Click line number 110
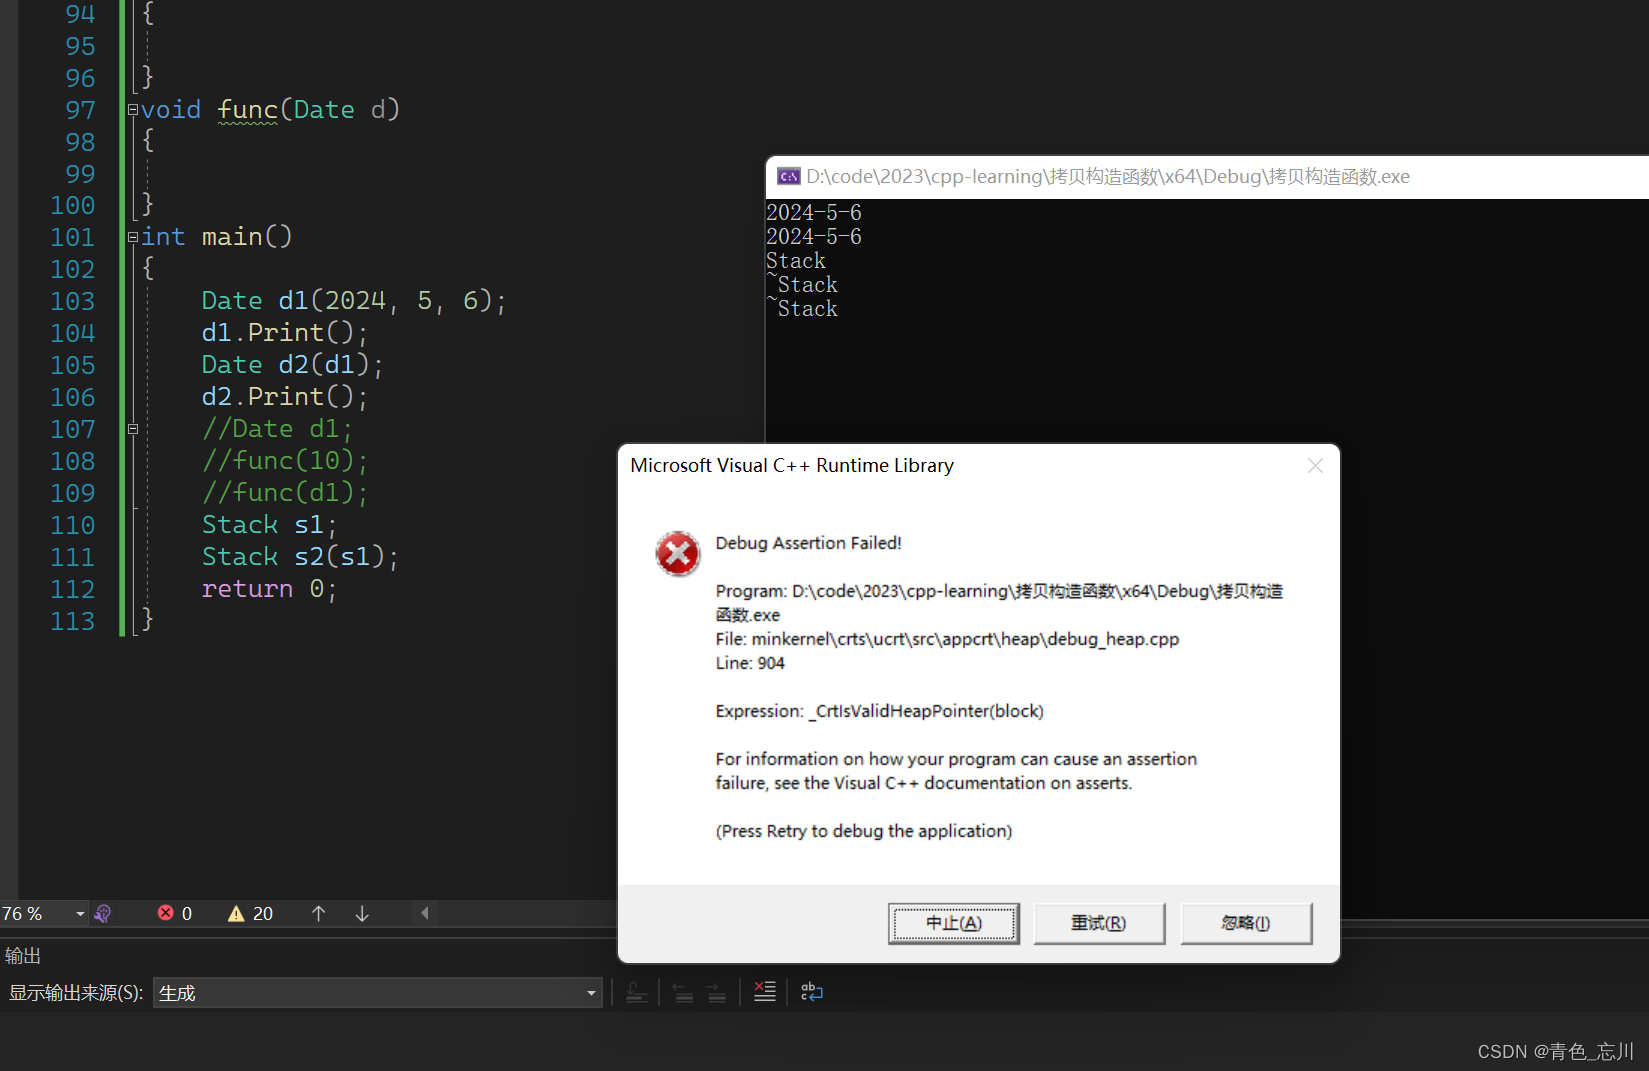The height and width of the screenshot is (1071, 1649). coord(73,525)
